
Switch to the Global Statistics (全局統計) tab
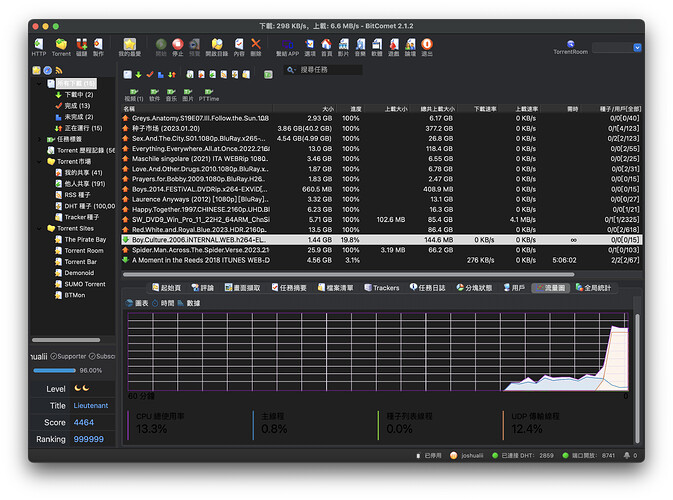pos(593,288)
